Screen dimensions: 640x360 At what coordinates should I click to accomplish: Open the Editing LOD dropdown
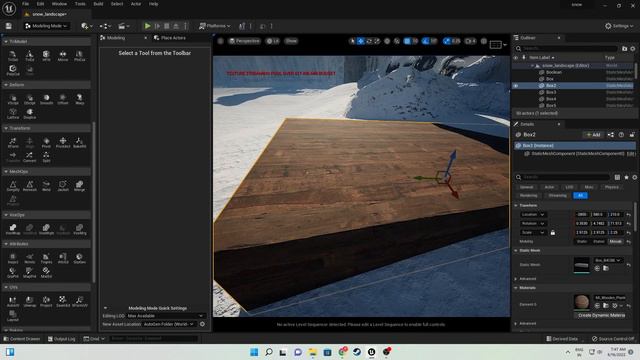[x=165, y=316]
